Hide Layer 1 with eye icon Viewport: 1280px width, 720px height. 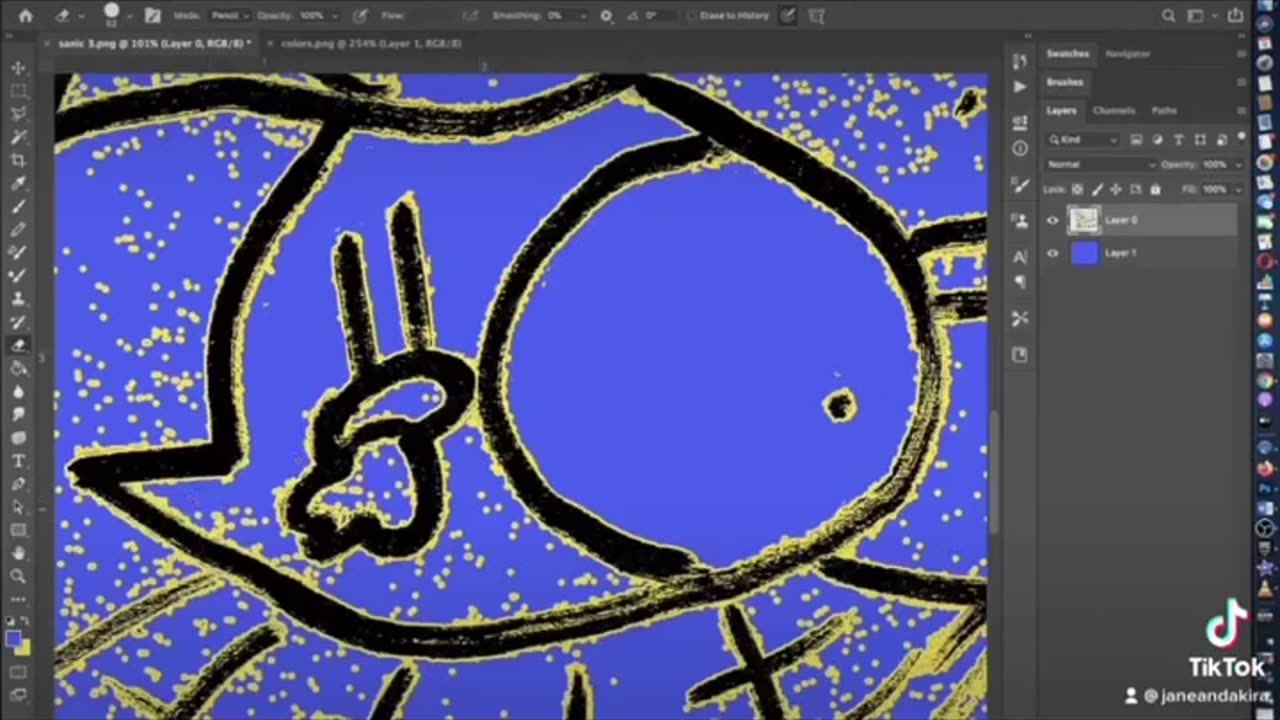(x=1052, y=253)
